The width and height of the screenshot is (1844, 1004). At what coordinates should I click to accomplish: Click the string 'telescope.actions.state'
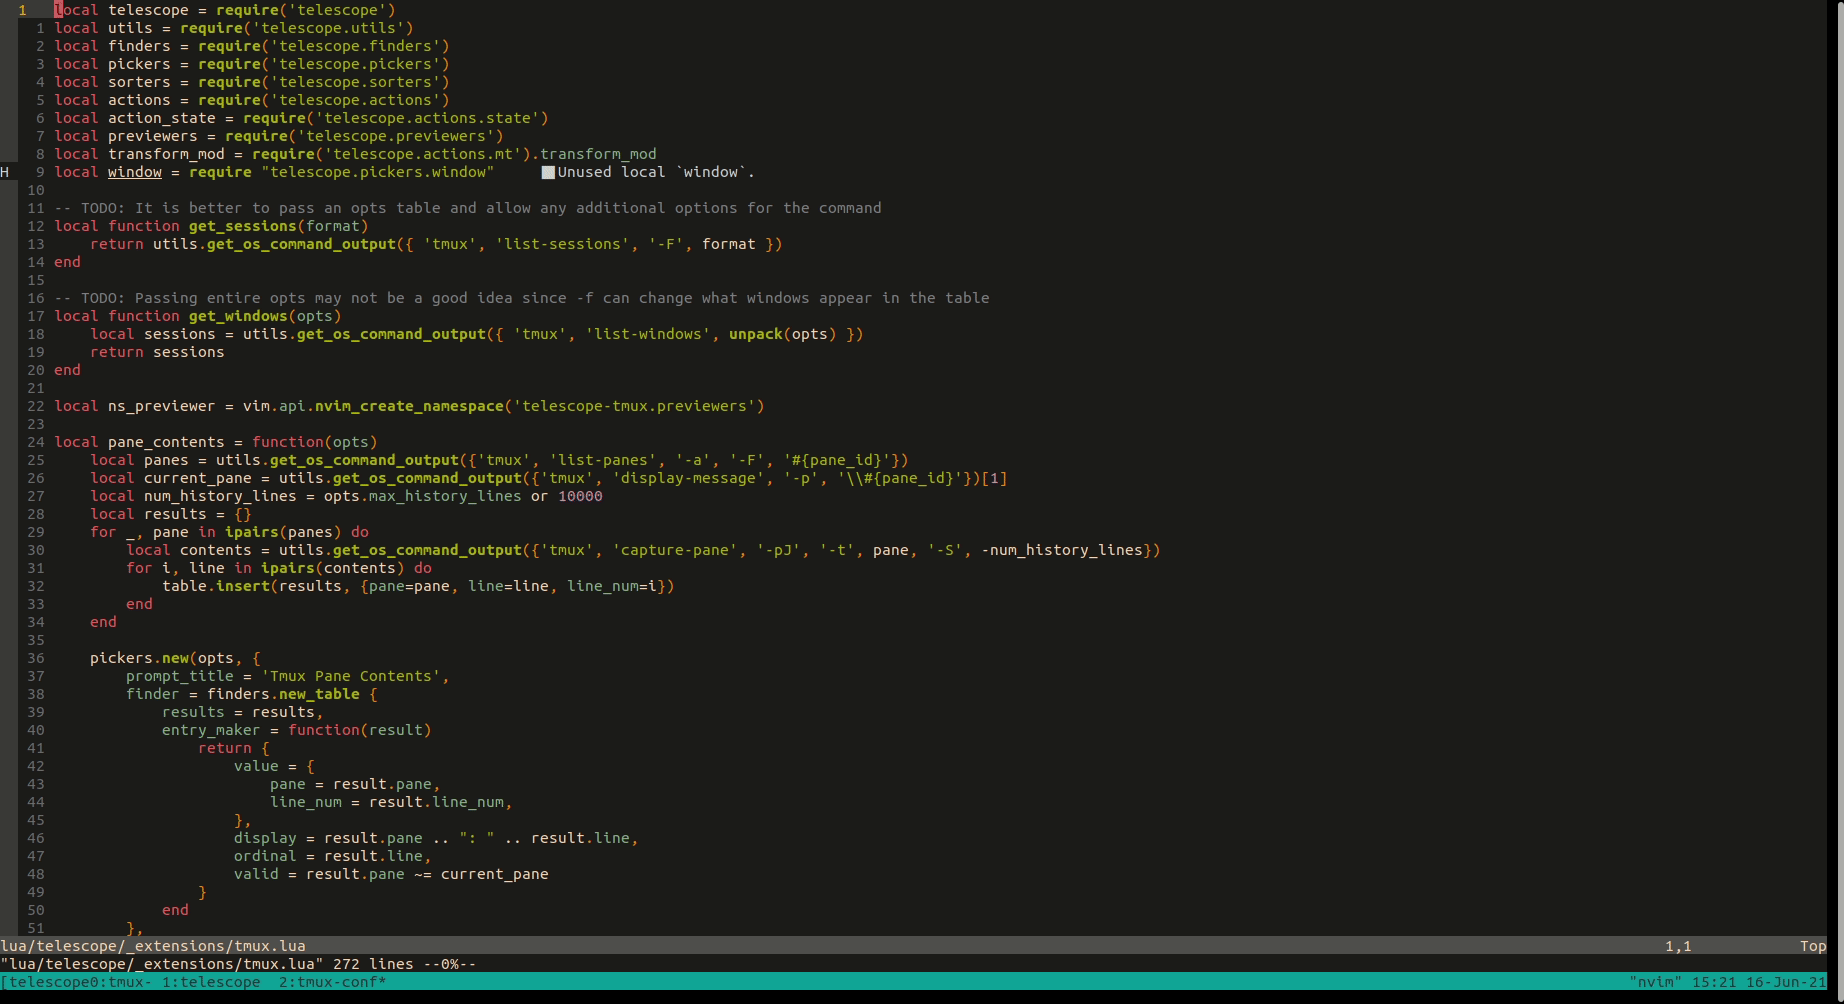pos(427,118)
